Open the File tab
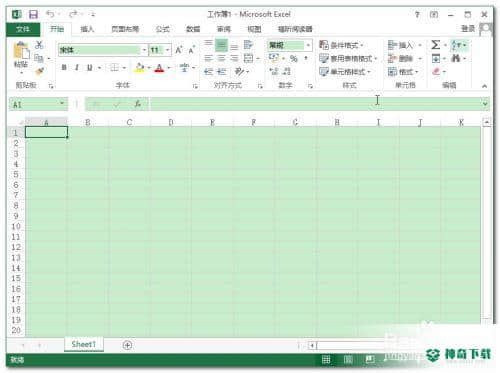 tap(23, 29)
